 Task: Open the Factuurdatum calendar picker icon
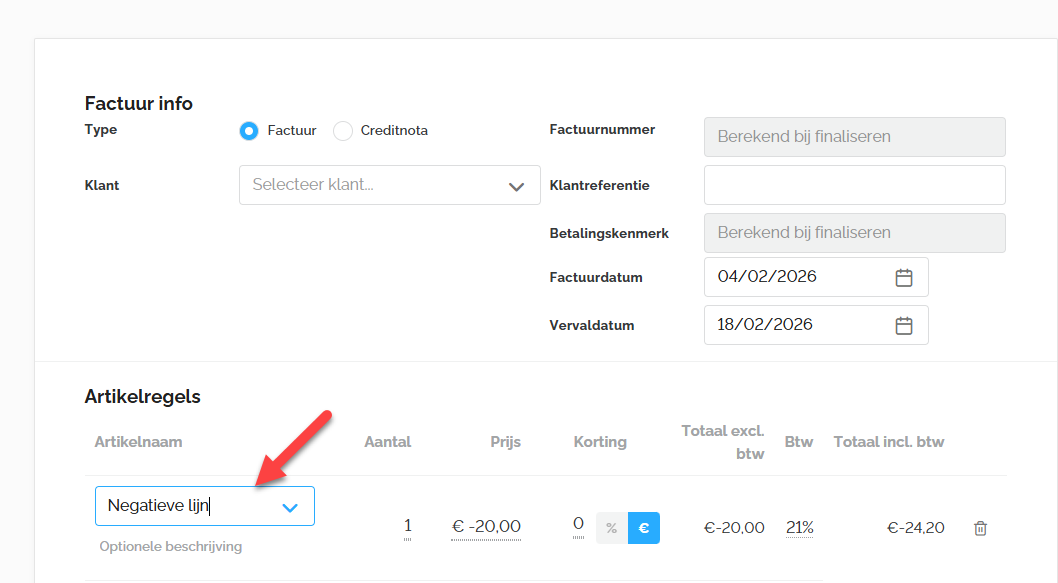(904, 277)
